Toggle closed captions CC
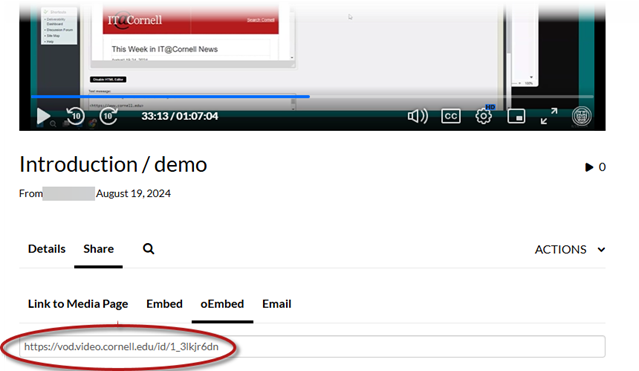Screen dimensions: 639x371 [x=451, y=116]
